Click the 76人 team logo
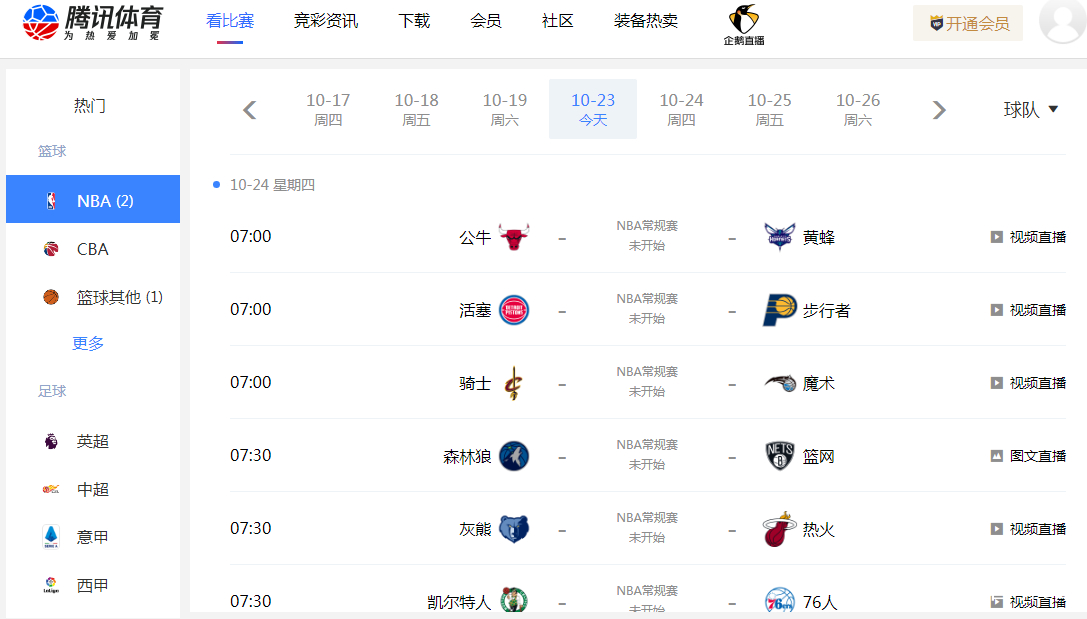Screen dimensions: 1087x619 (780, 601)
